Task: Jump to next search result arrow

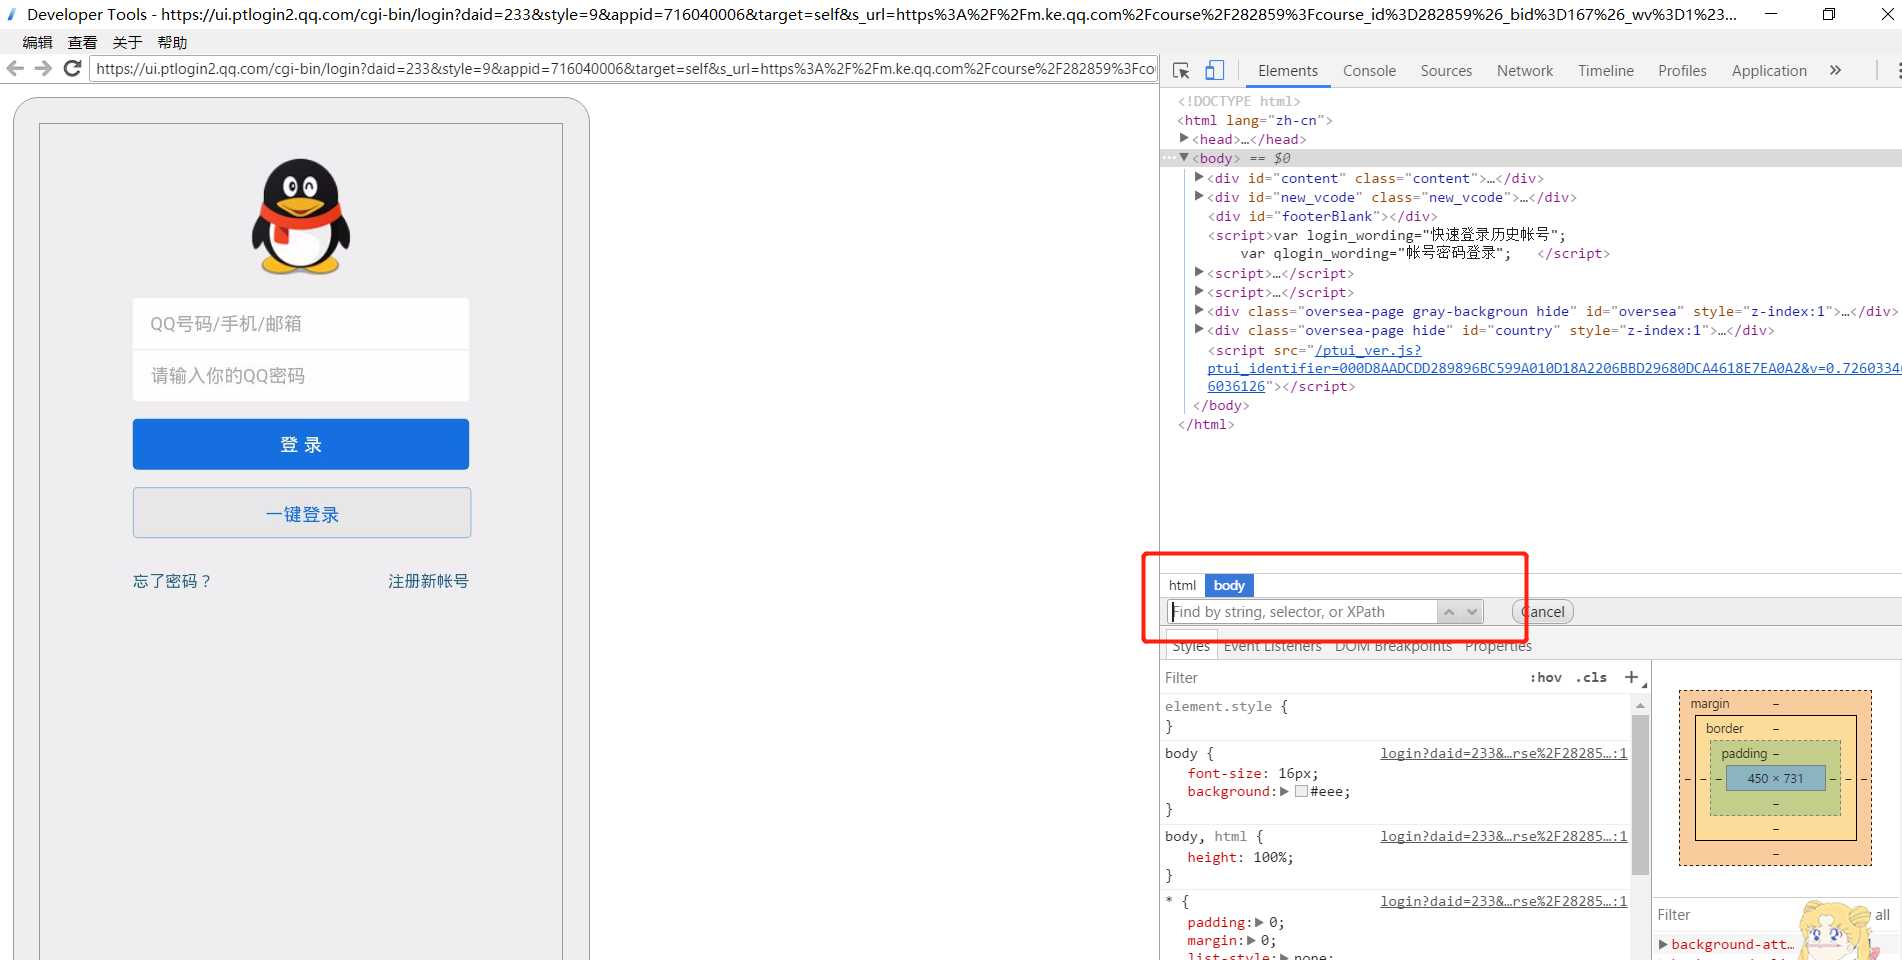Action: (1472, 612)
